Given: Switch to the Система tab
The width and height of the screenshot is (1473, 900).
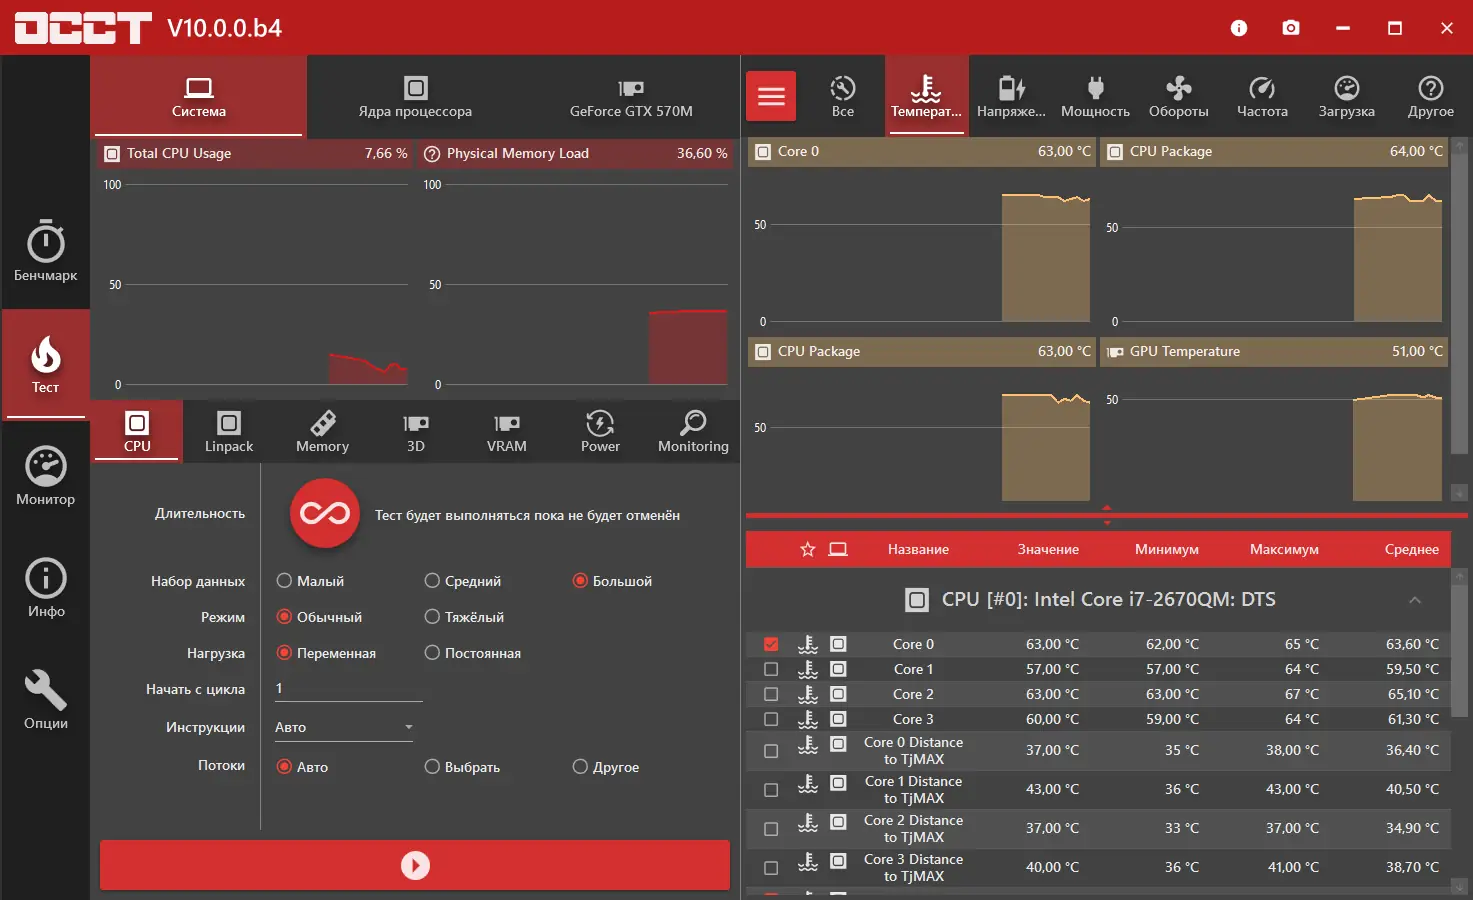Looking at the screenshot, I should tap(199, 96).
